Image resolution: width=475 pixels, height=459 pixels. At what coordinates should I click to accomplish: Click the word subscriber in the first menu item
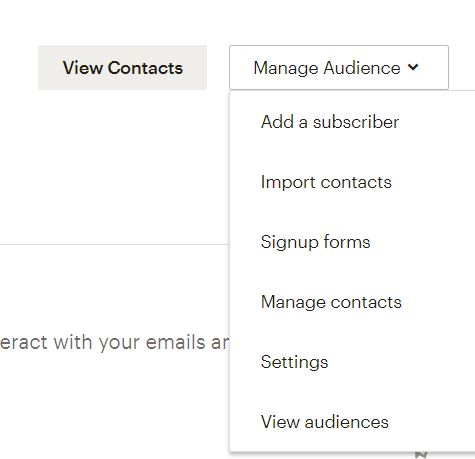(x=356, y=122)
